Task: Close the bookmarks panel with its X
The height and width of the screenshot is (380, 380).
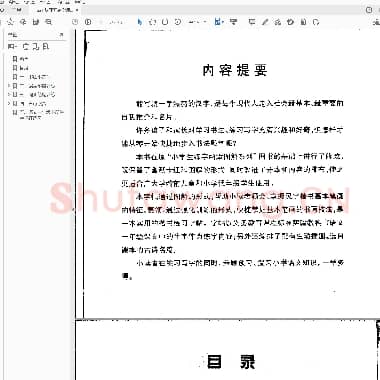Action: [x=61, y=34]
